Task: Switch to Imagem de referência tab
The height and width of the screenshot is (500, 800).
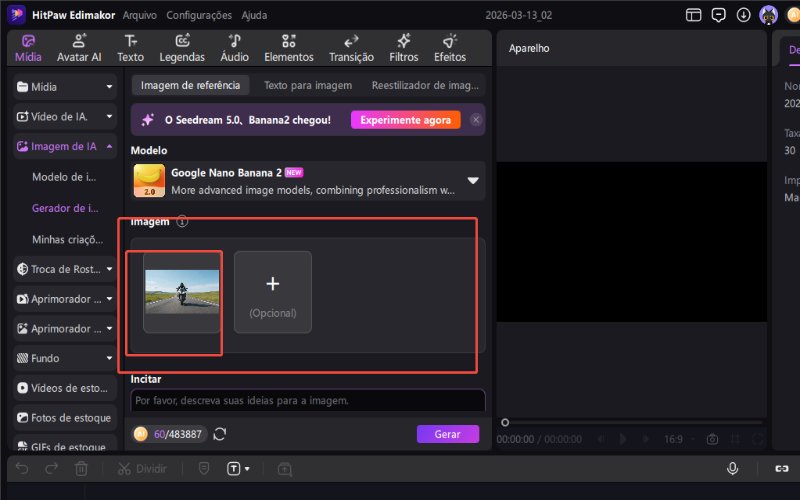Action: pos(190,85)
